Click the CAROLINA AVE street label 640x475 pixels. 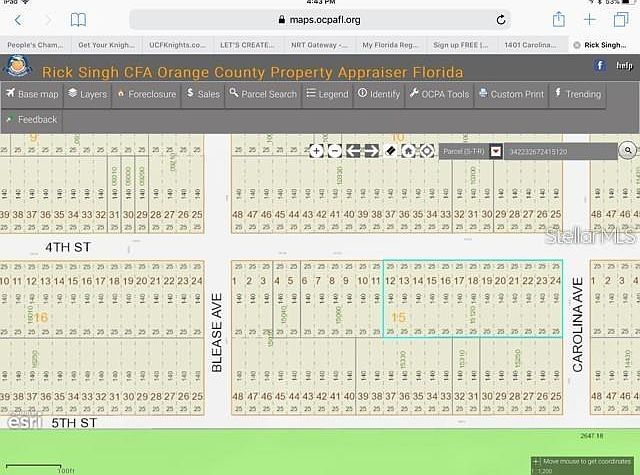click(577, 325)
